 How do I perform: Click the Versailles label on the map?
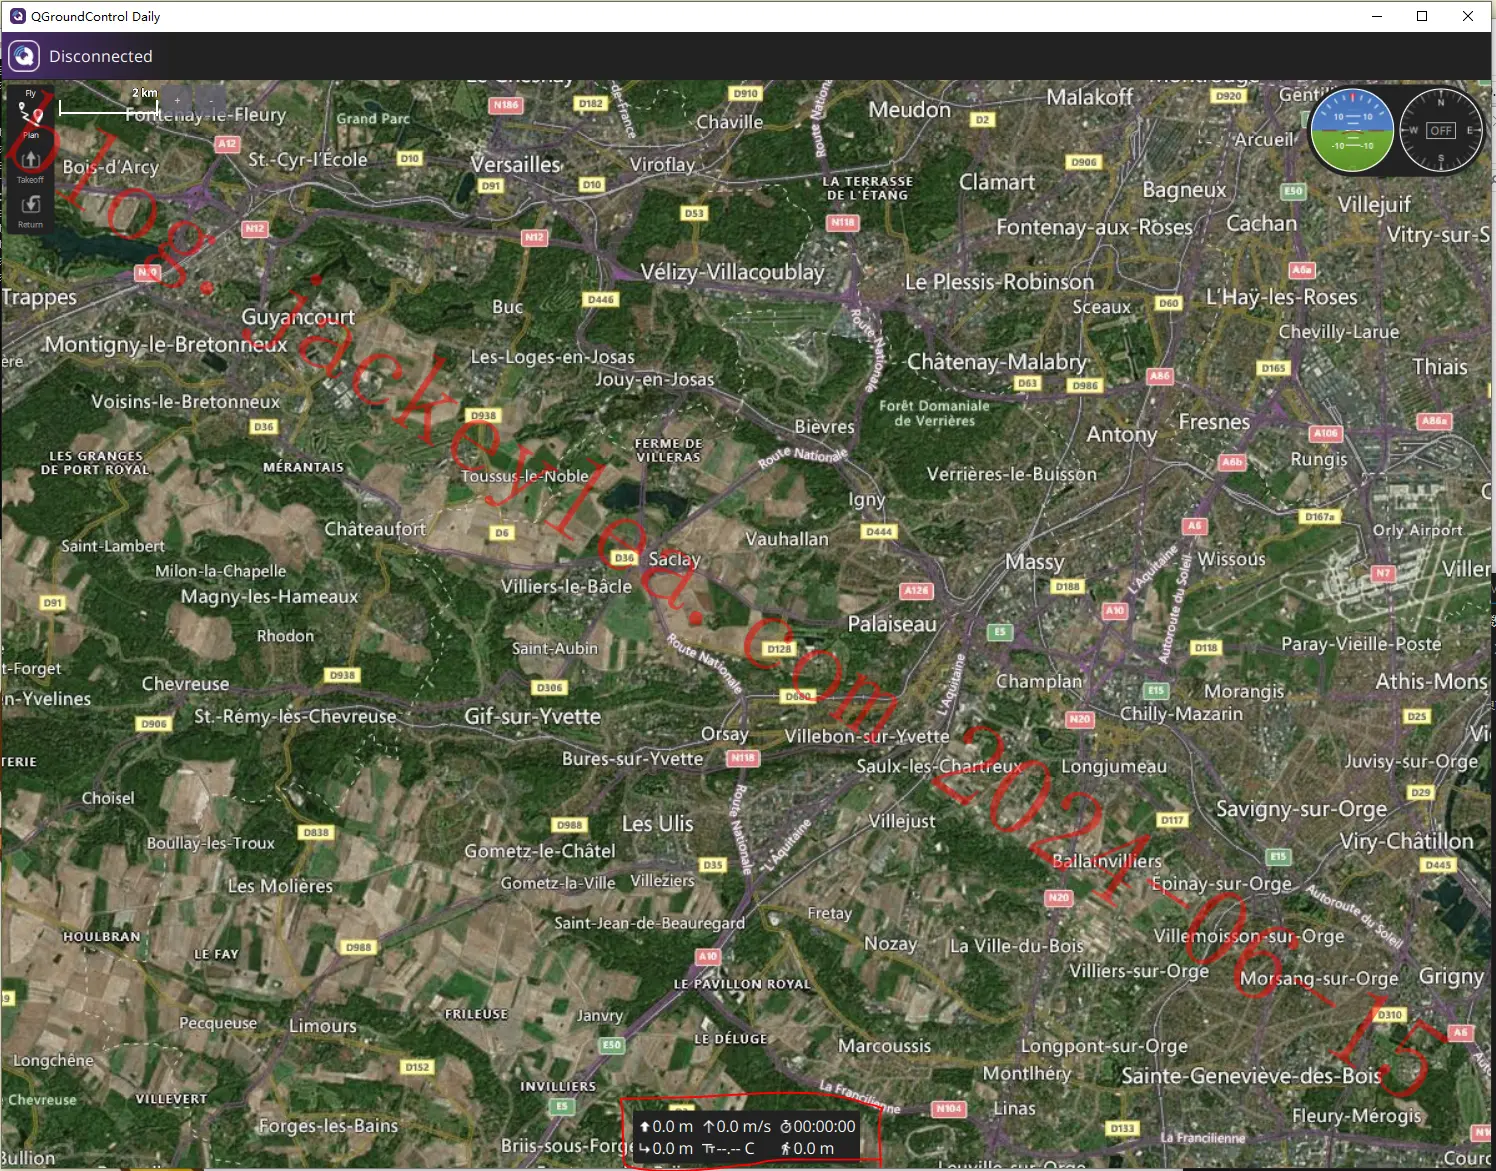pos(516,164)
